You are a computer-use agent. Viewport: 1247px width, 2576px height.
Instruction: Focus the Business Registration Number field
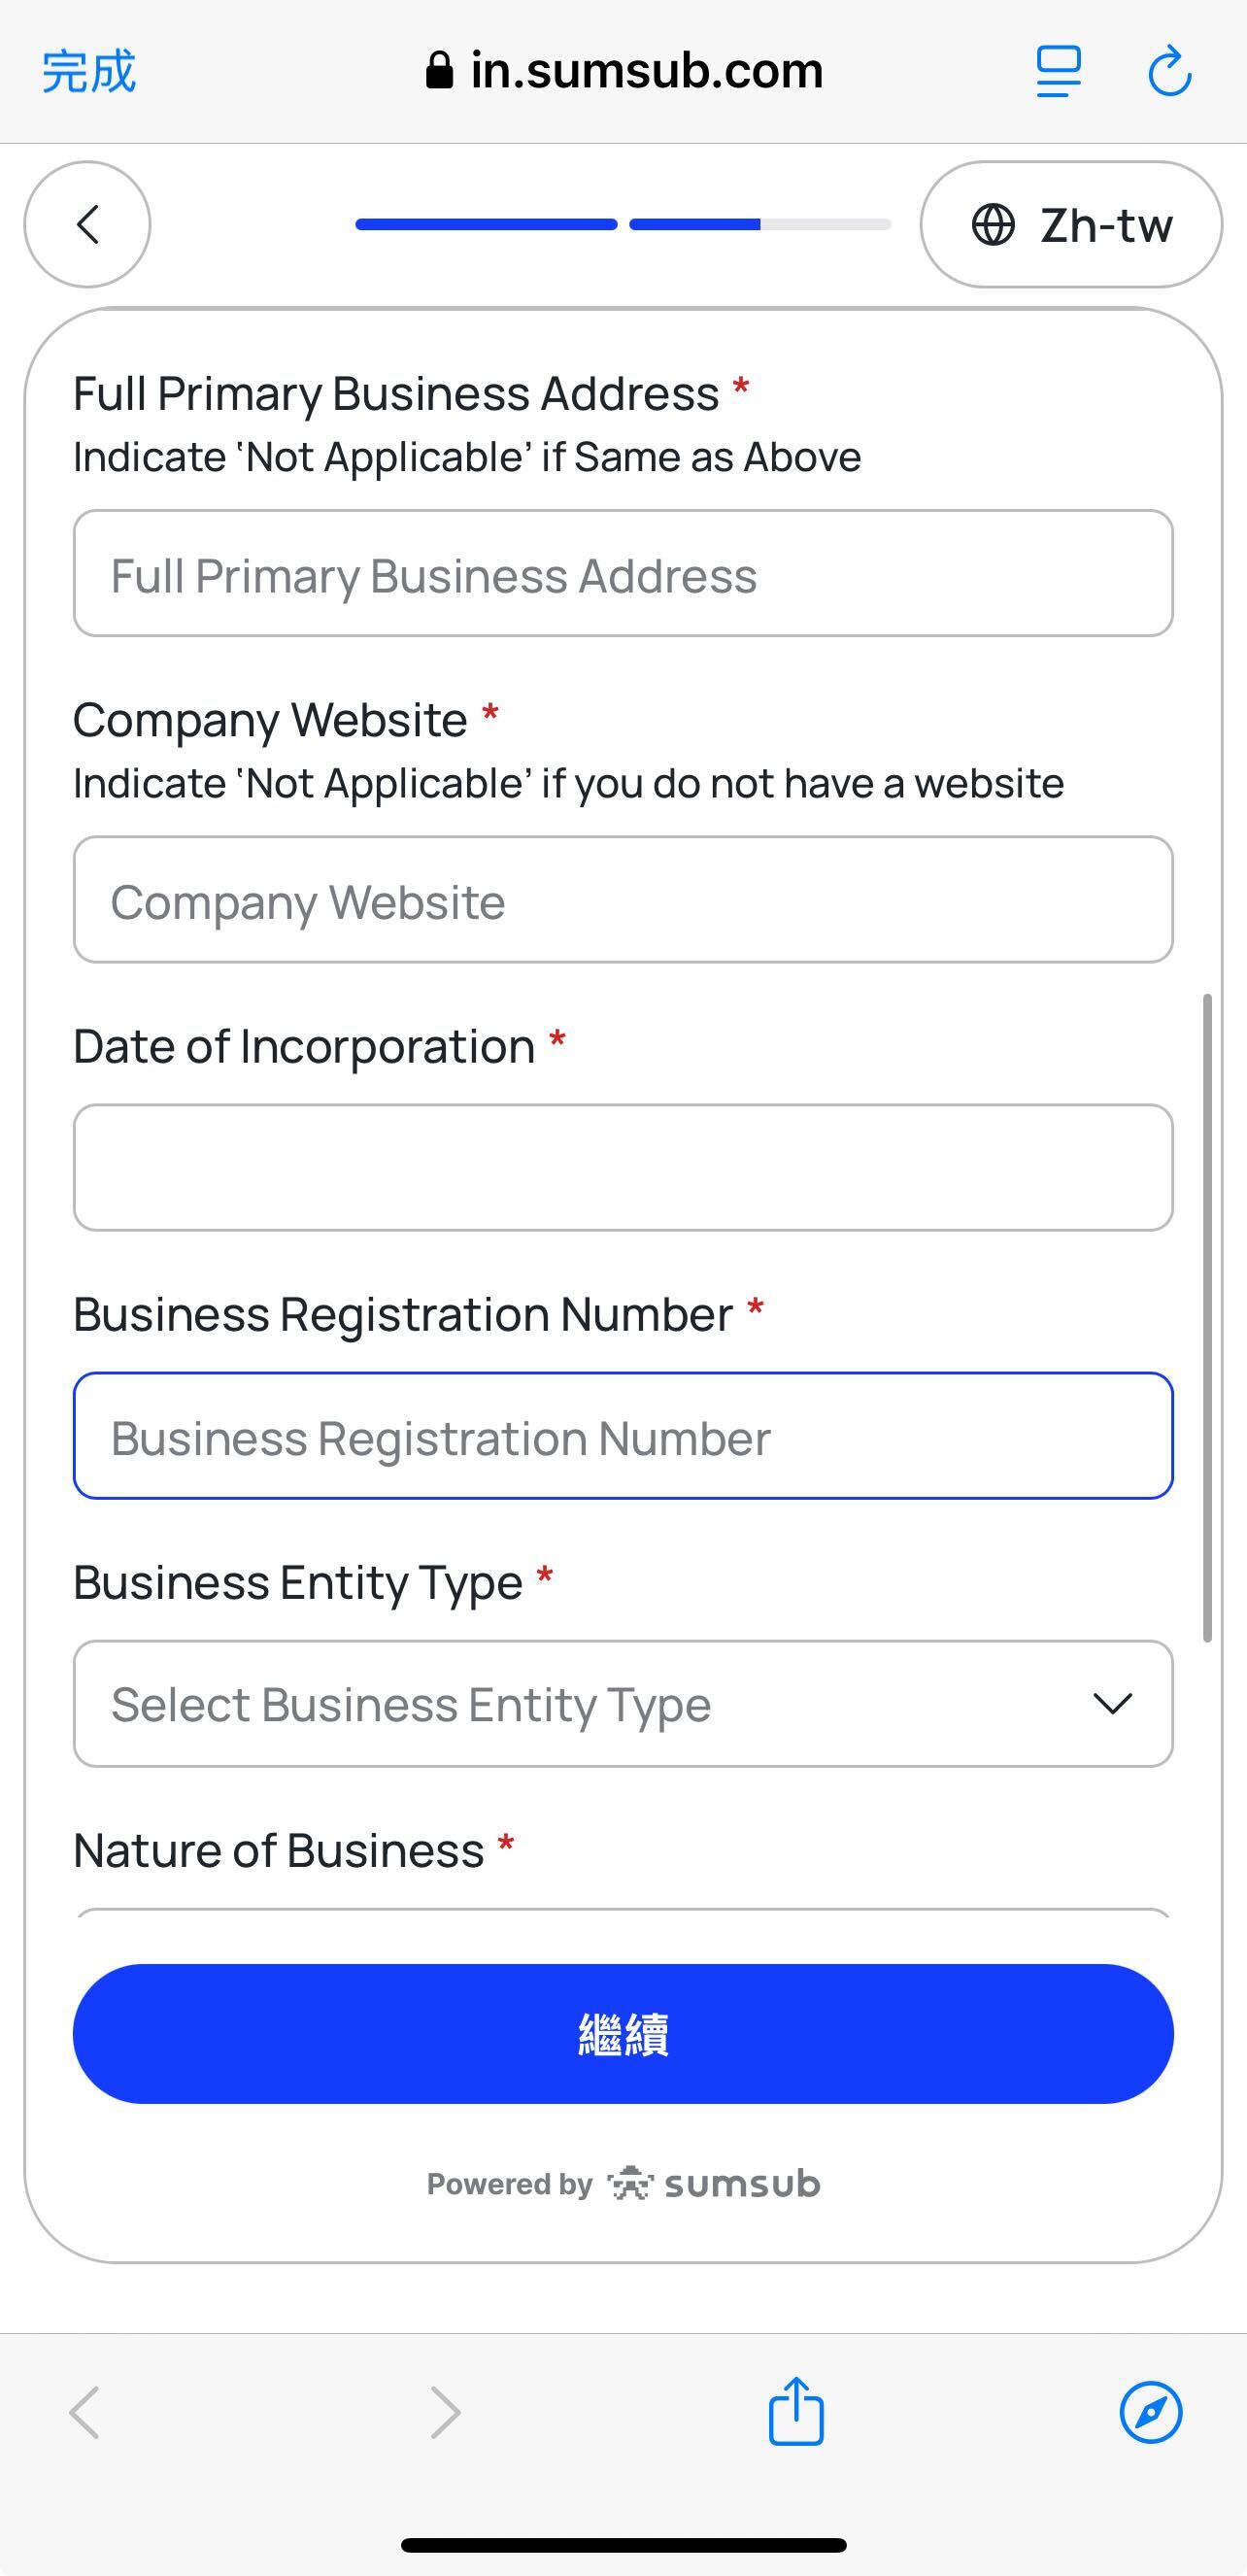coord(622,1436)
